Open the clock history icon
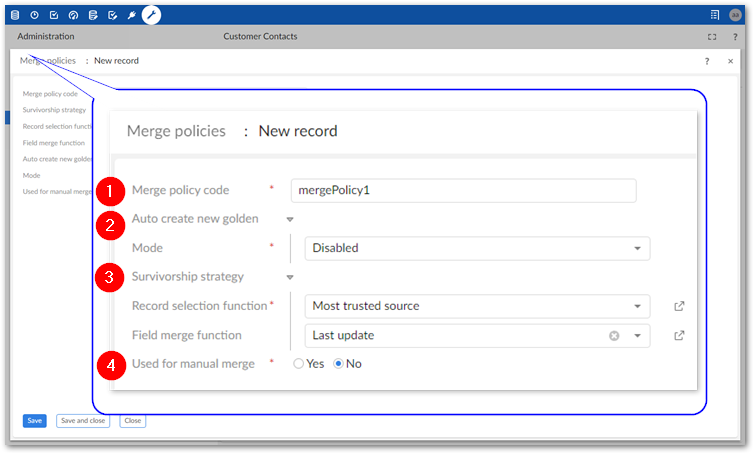This screenshot has height=454, width=754. (x=34, y=15)
